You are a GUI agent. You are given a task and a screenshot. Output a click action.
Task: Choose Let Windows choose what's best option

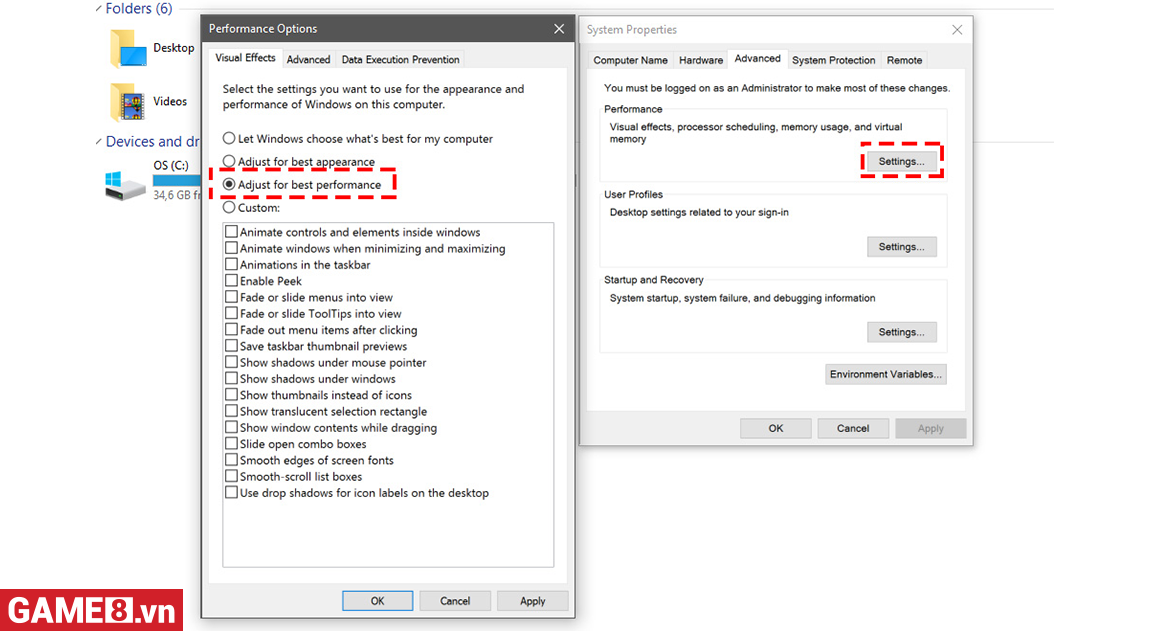[230, 139]
